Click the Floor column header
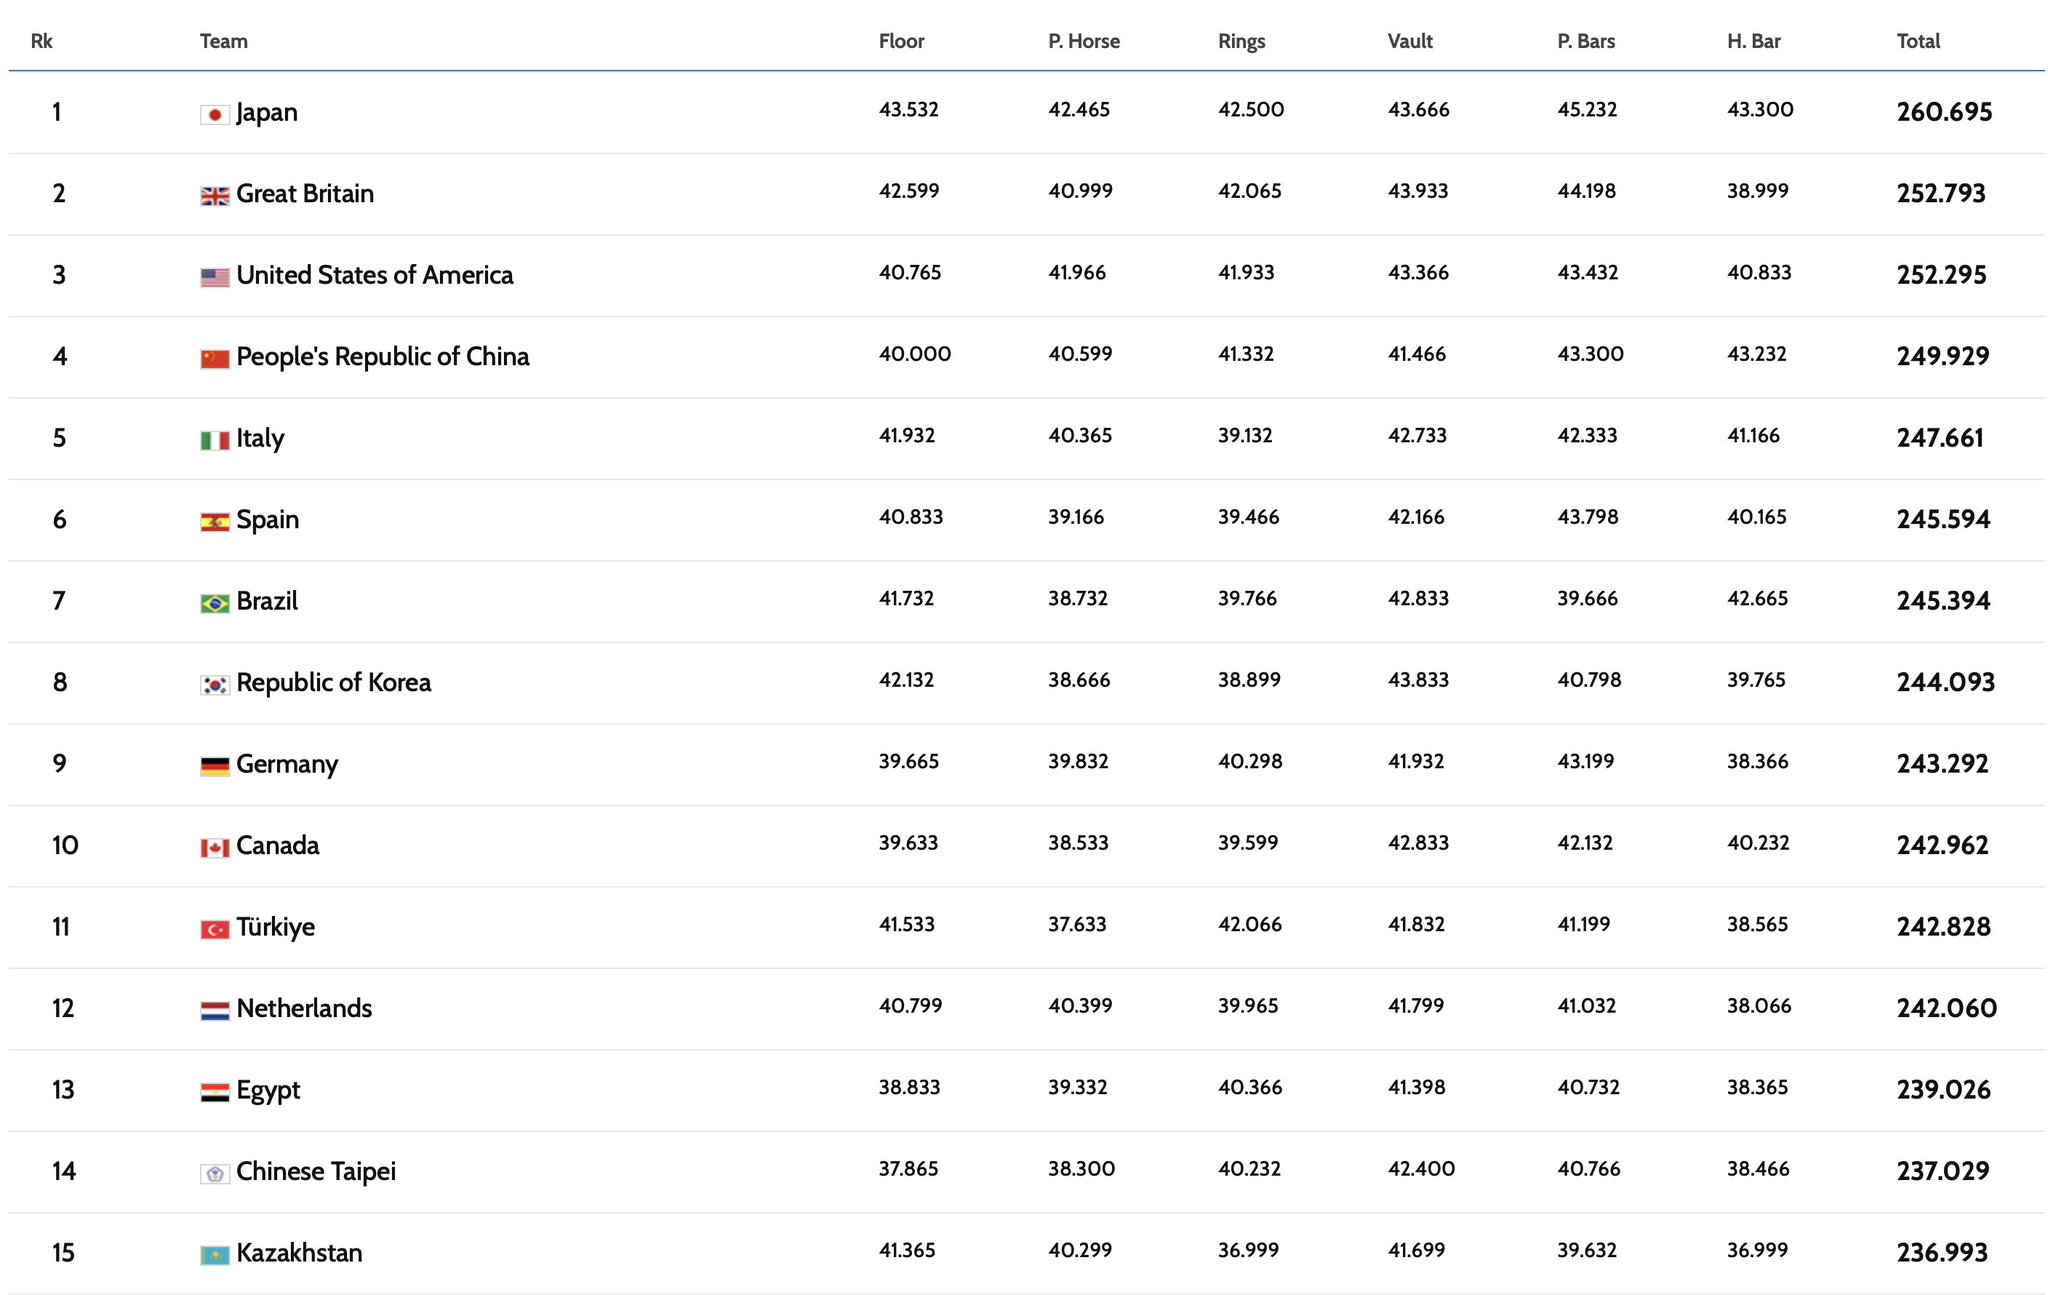Screen dimensions: 2048x1295 coord(900,41)
